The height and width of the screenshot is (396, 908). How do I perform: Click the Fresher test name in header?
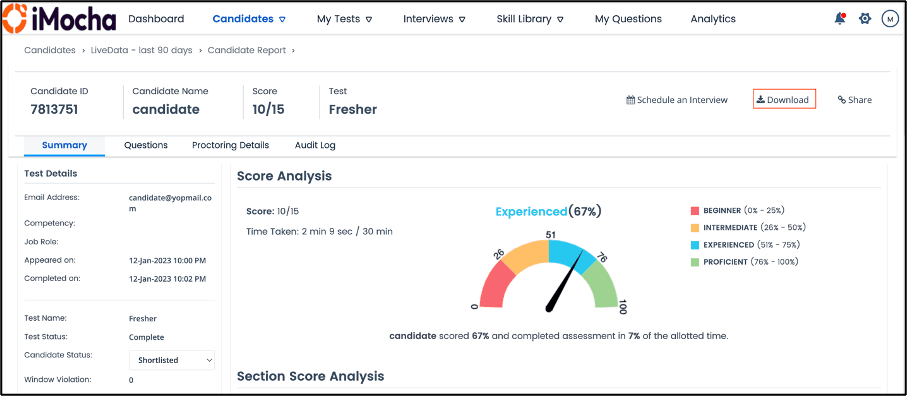pos(353,109)
